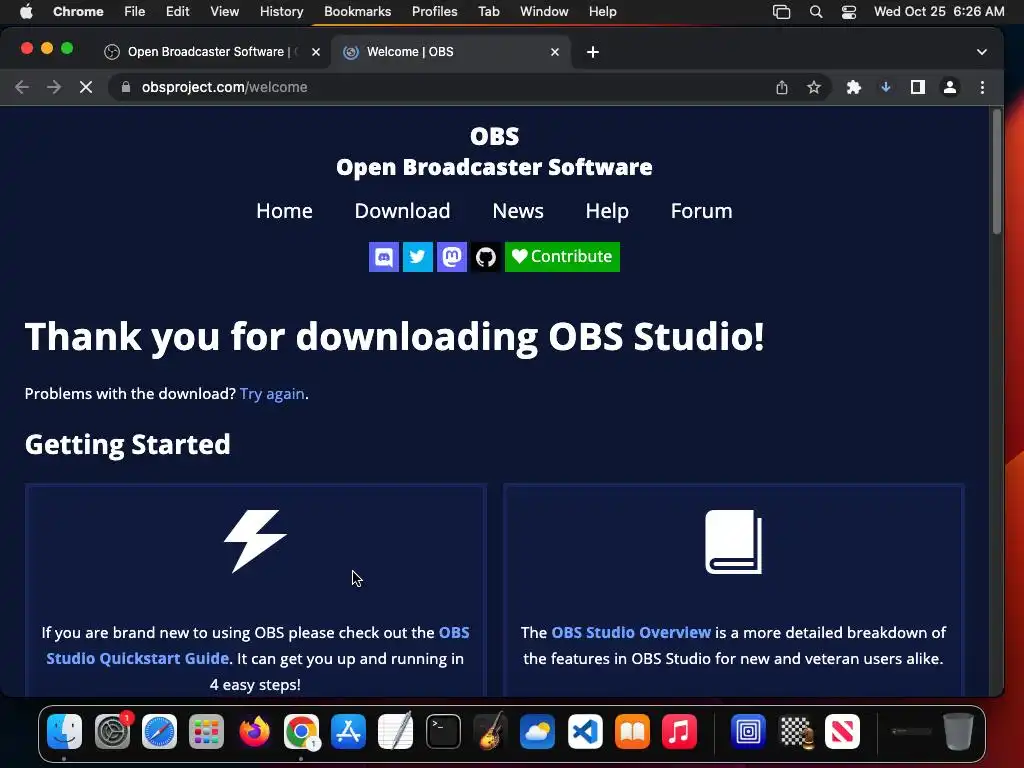Click the book overview icon
Viewport: 1024px width, 768px height.
pyautogui.click(x=733, y=541)
